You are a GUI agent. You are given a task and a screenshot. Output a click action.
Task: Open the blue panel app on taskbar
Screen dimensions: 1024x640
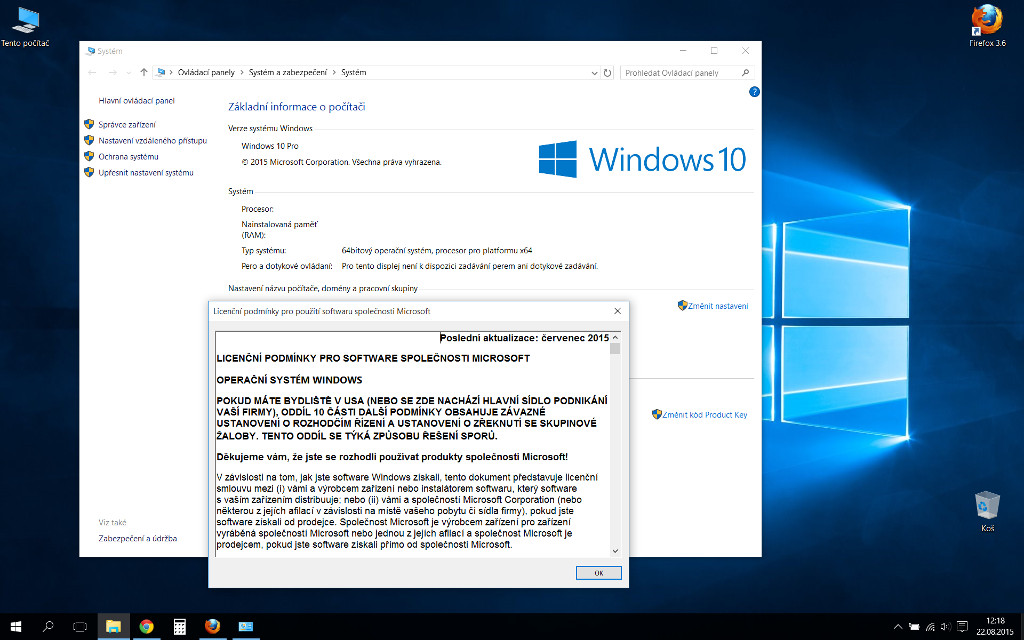[246, 627]
